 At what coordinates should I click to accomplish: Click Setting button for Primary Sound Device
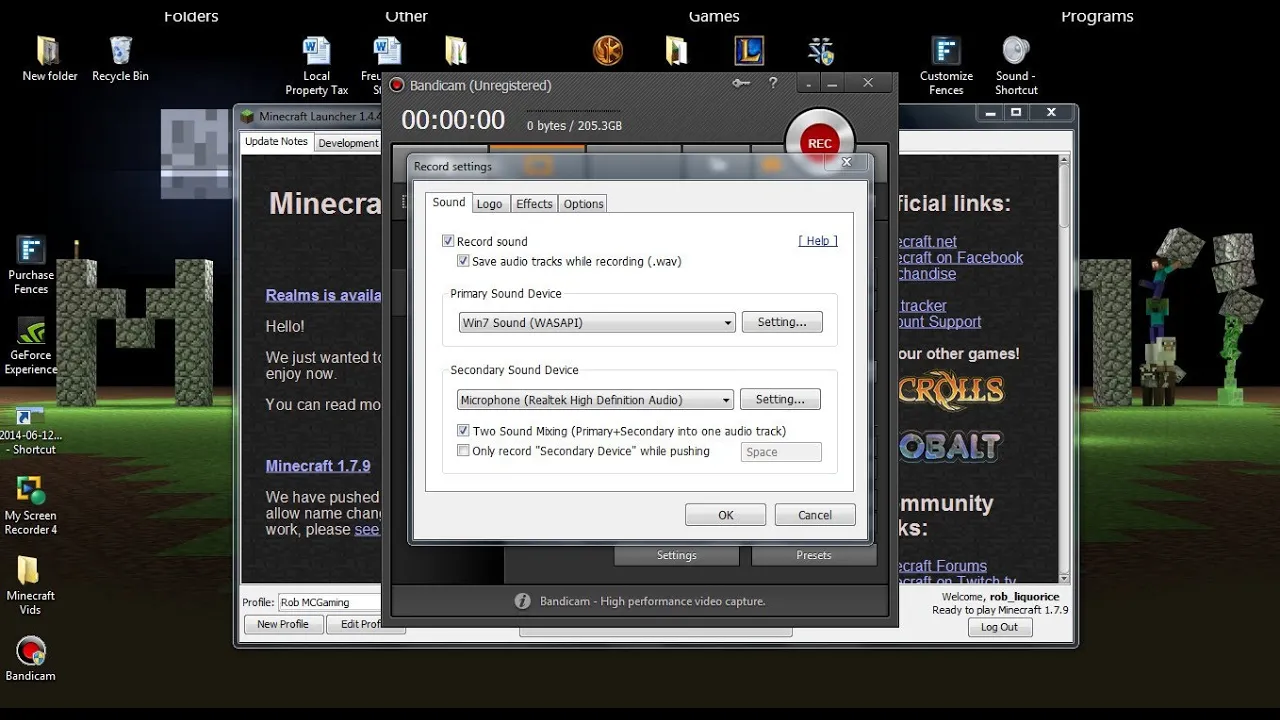(x=782, y=322)
